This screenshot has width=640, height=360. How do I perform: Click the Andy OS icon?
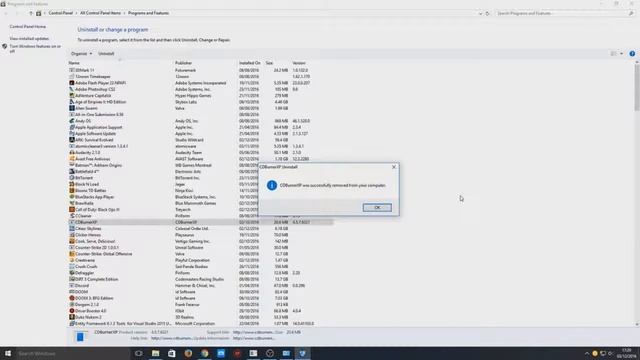coord(72,121)
